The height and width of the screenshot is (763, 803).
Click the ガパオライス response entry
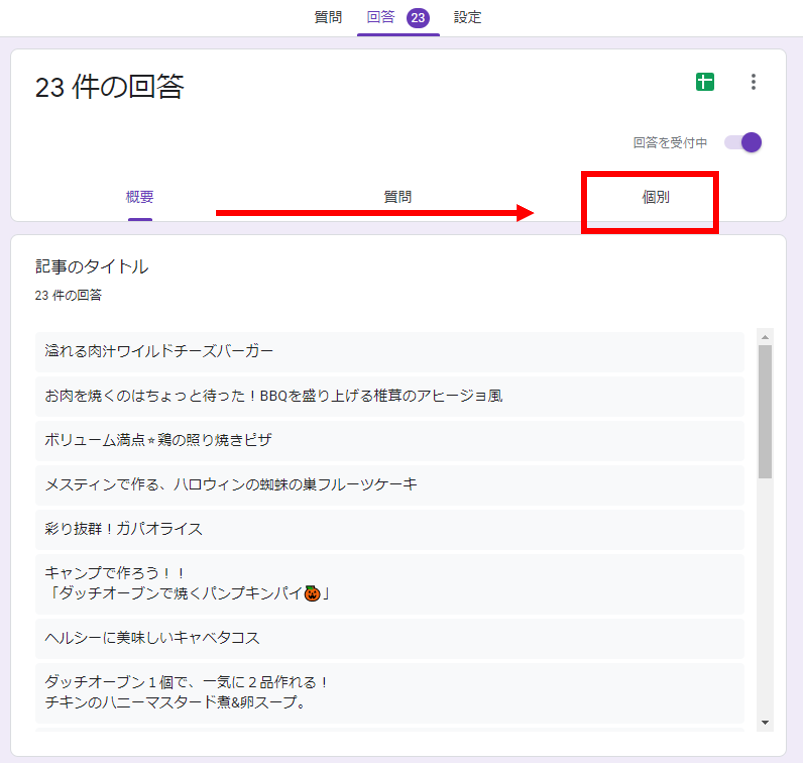389,528
